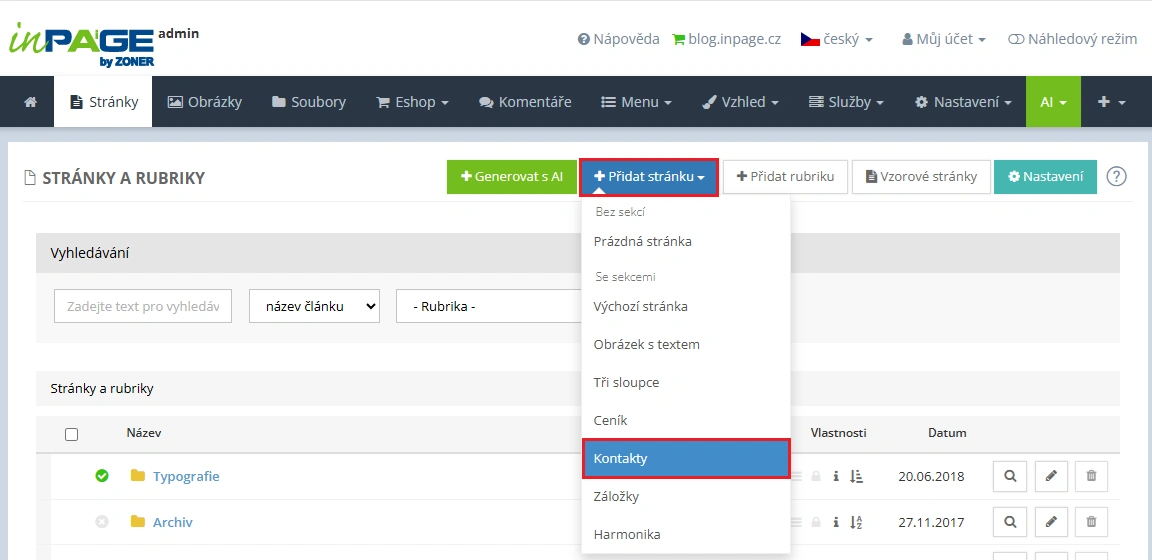Screen dimensions: 1152x560
Task: Expand the název článku search type dropdown
Action: tap(314, 306)
